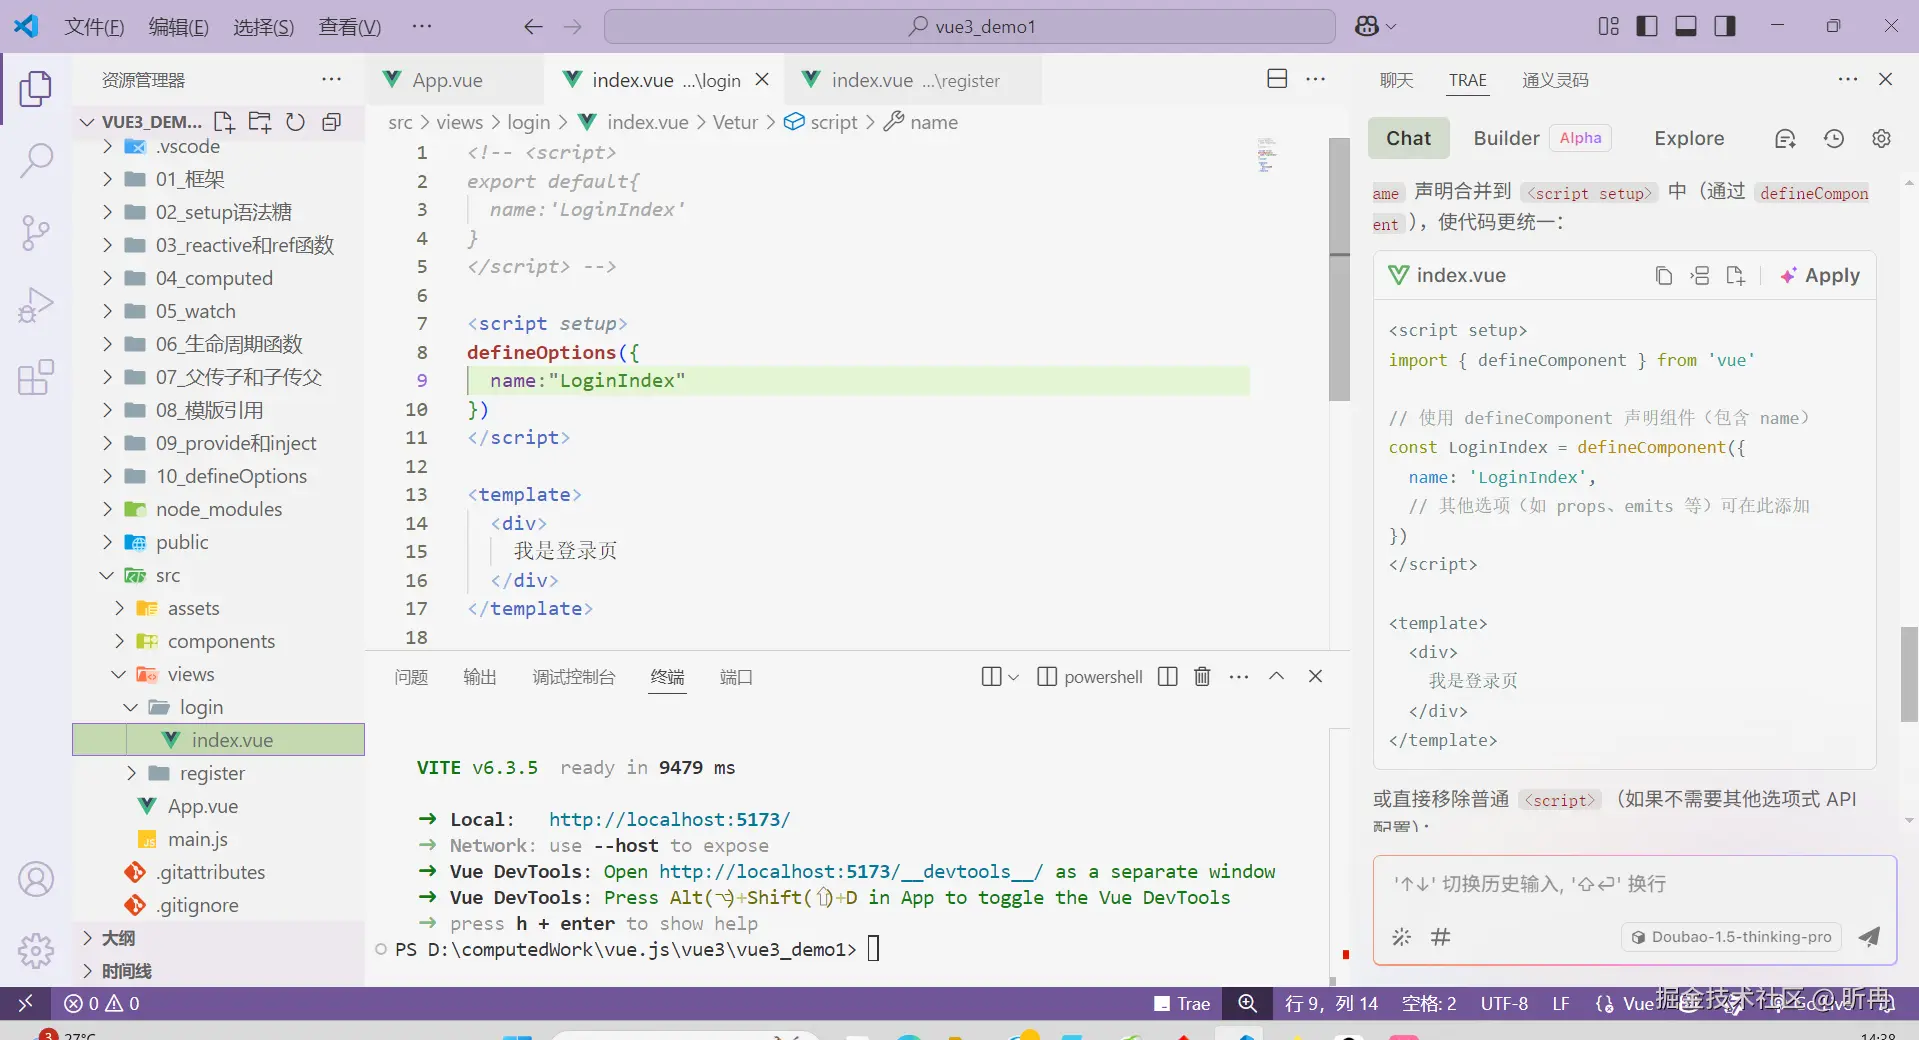This screenshot has height=1040, width=1919.
Task: Click the editor minimap
Action: [x=1266, y=155]
